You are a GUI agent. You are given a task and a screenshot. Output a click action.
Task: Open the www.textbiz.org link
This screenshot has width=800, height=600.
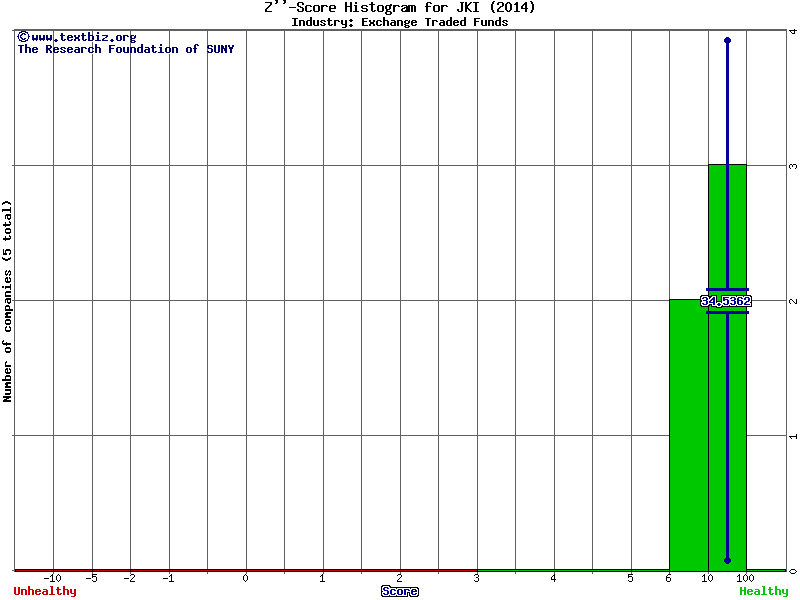83,37
